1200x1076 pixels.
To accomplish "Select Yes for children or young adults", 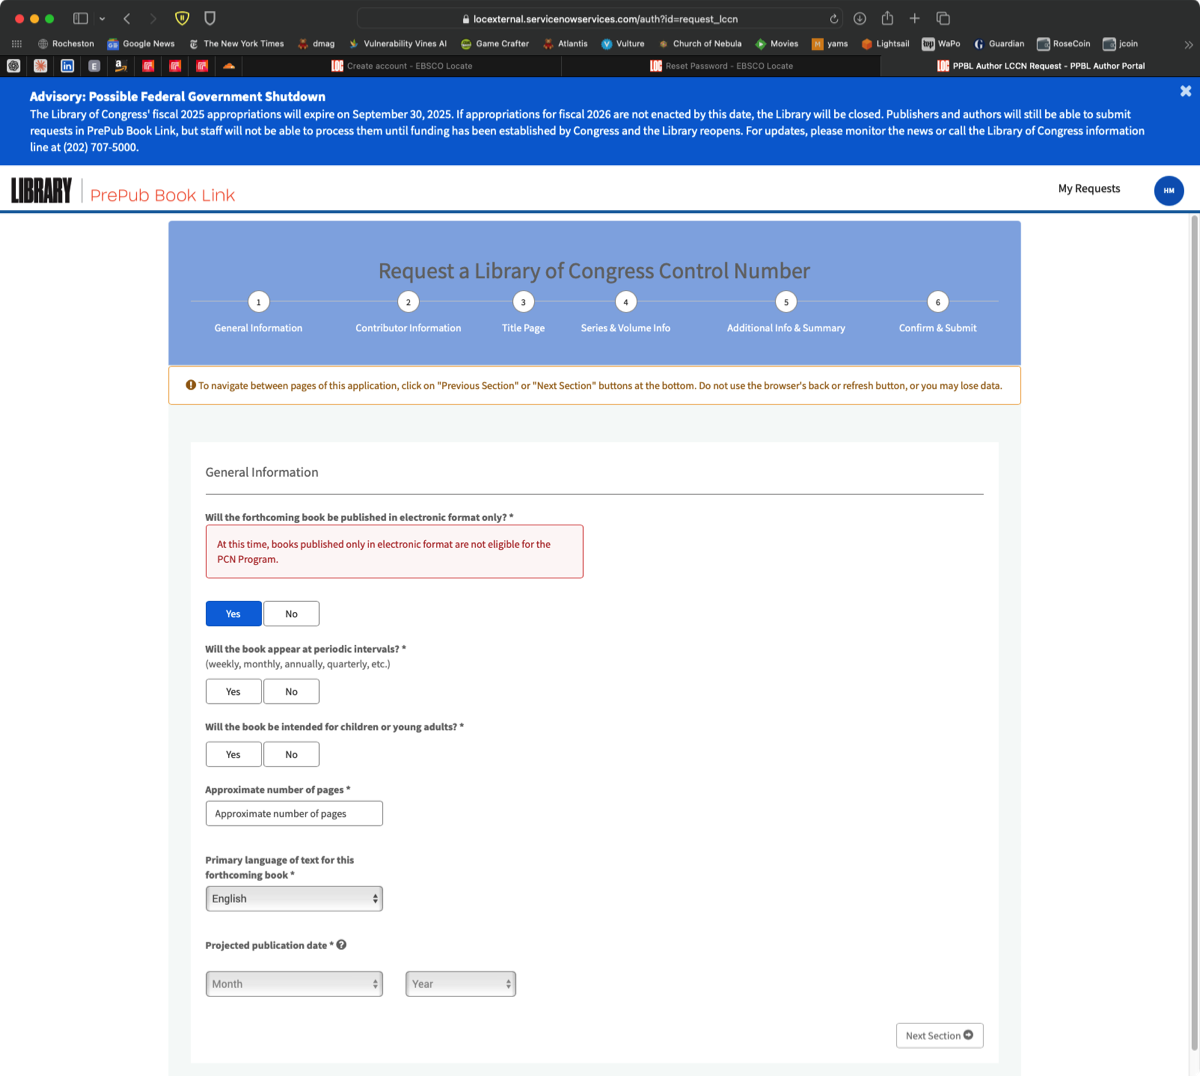I will point(233,755).
